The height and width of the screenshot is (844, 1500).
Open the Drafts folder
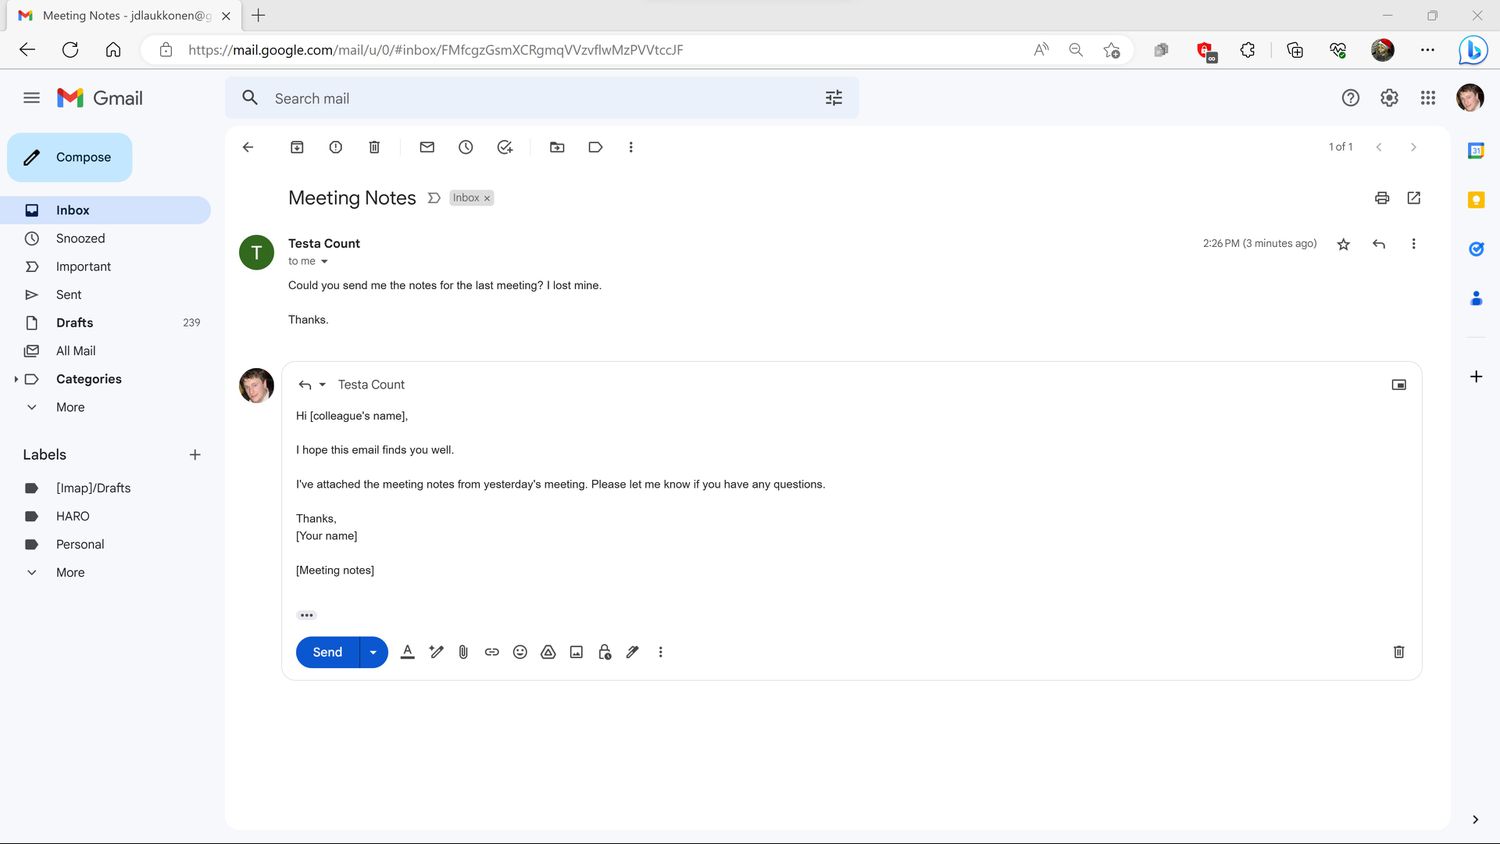tap(74, 323)
